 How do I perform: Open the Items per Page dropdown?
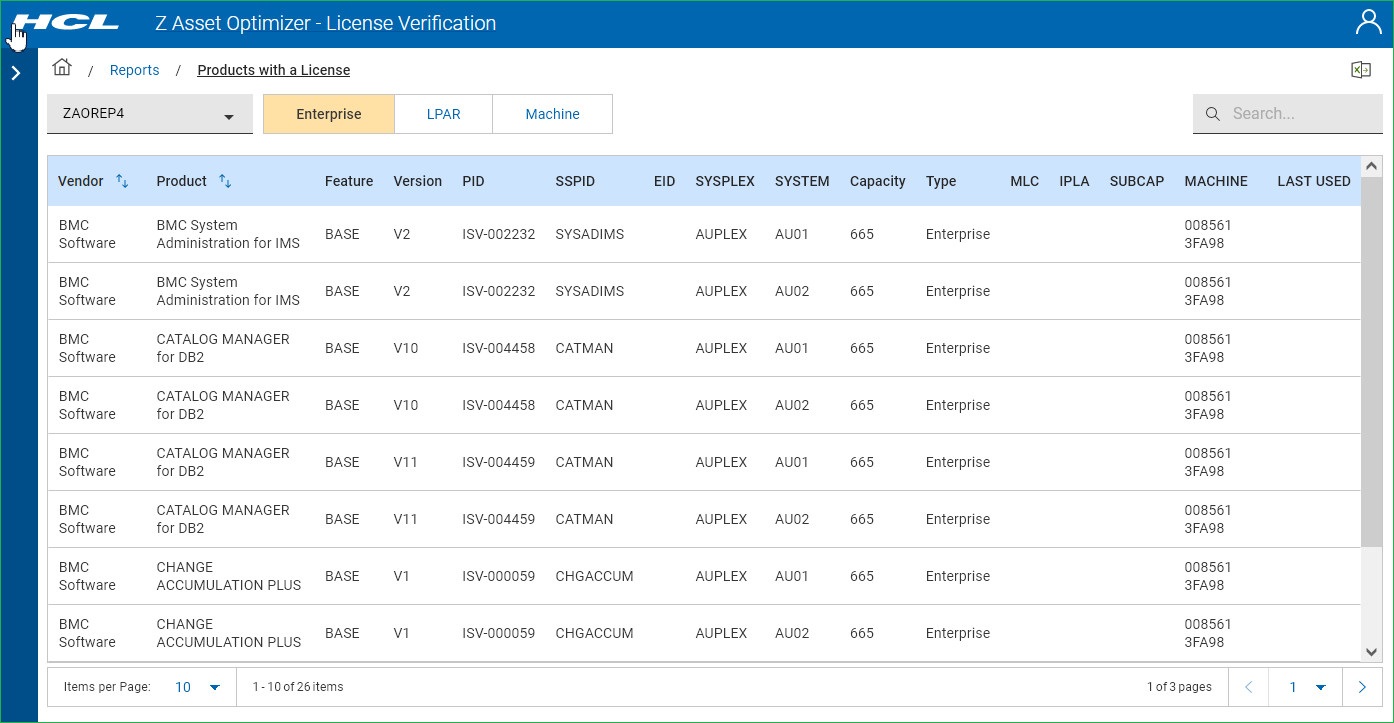tap(197, 687)
